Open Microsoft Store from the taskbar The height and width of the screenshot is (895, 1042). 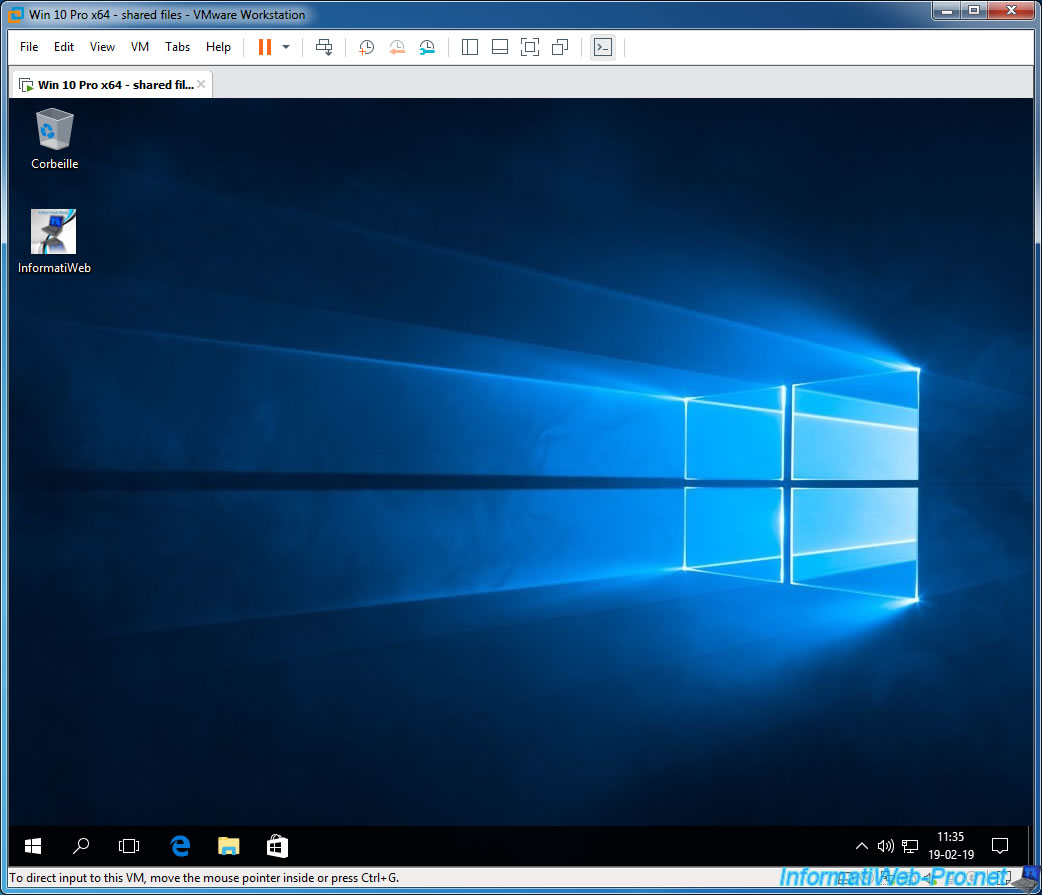click(277, 846)
